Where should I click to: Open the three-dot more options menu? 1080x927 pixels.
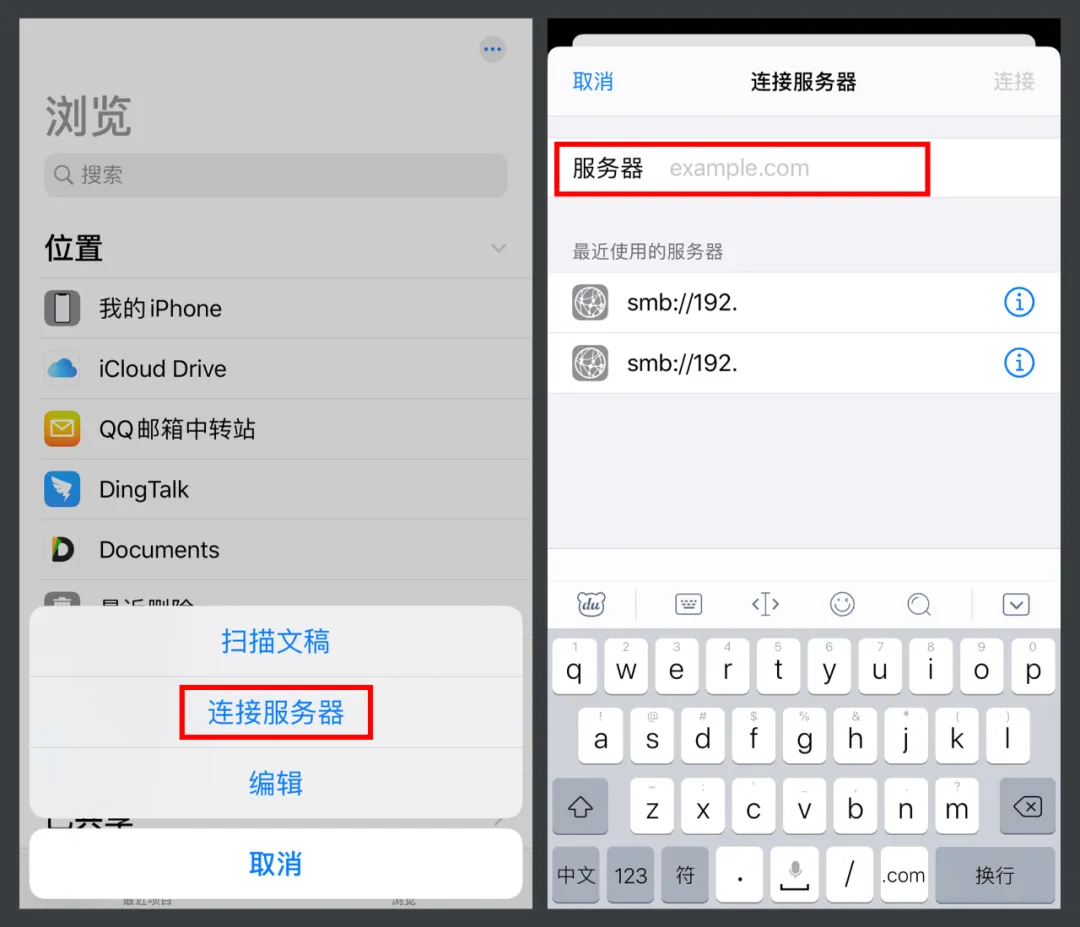point(492,49)
